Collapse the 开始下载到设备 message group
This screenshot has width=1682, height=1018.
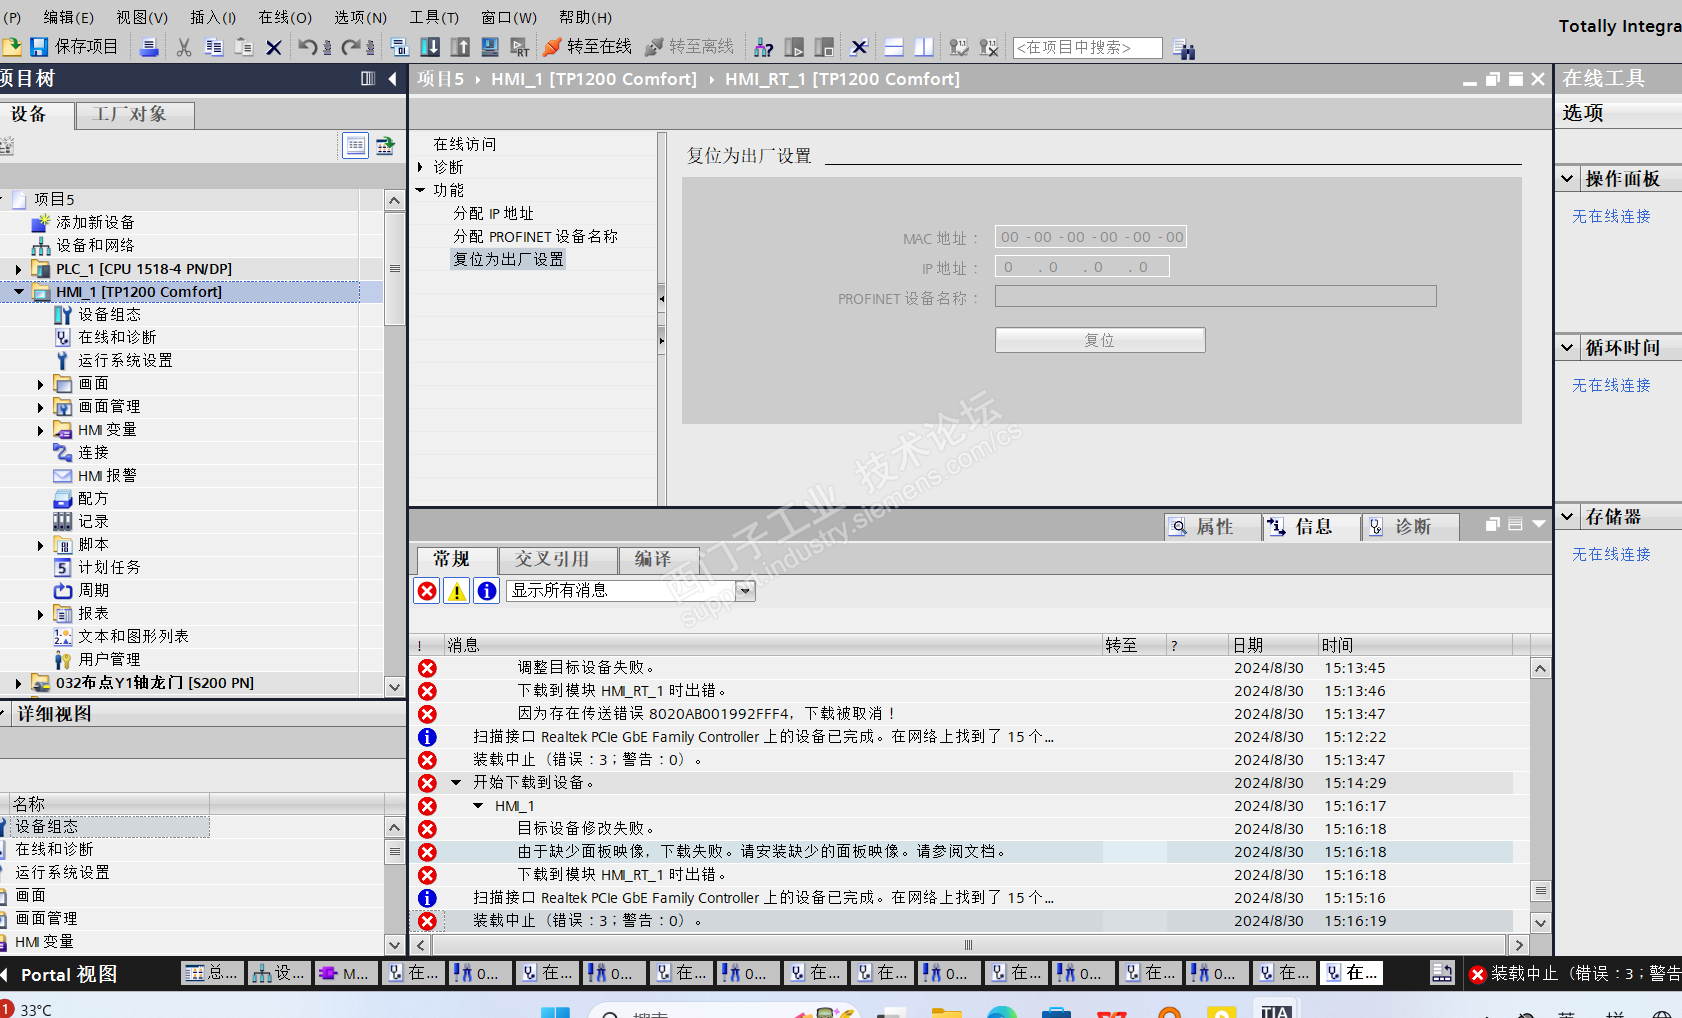pos(456,783)
